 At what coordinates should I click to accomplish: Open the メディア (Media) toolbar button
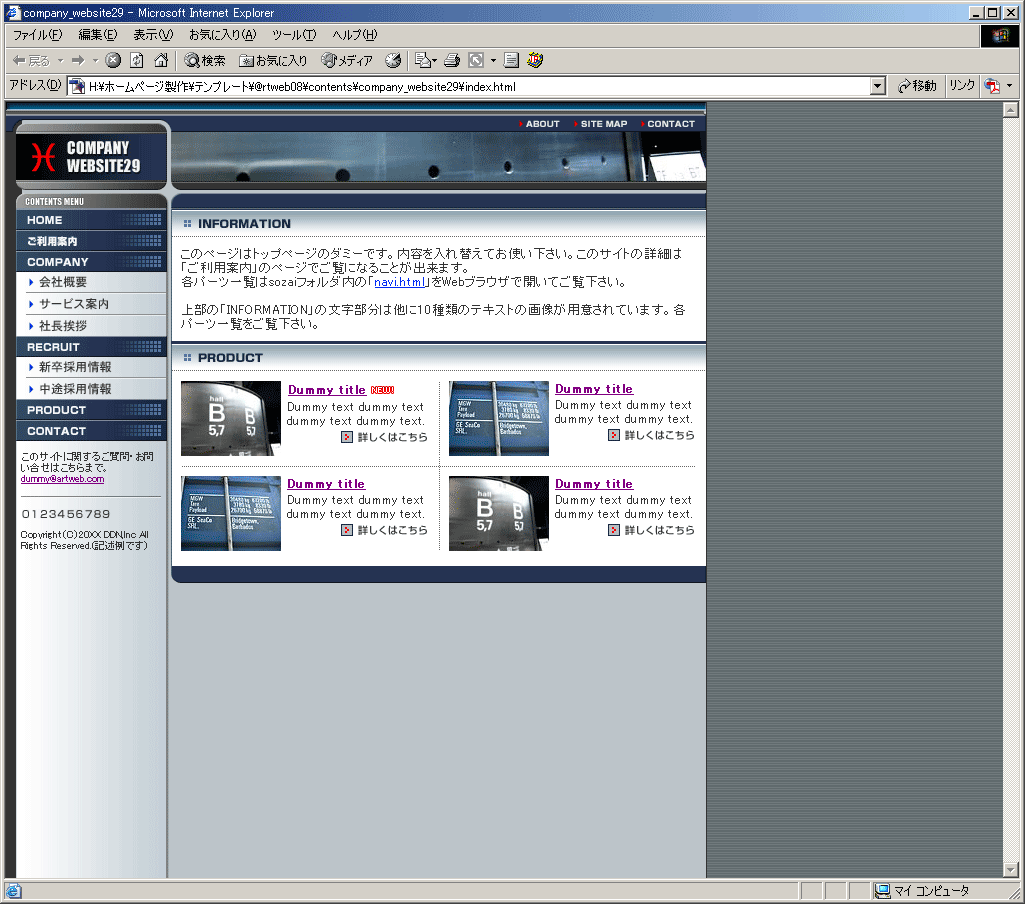point(347,61)
